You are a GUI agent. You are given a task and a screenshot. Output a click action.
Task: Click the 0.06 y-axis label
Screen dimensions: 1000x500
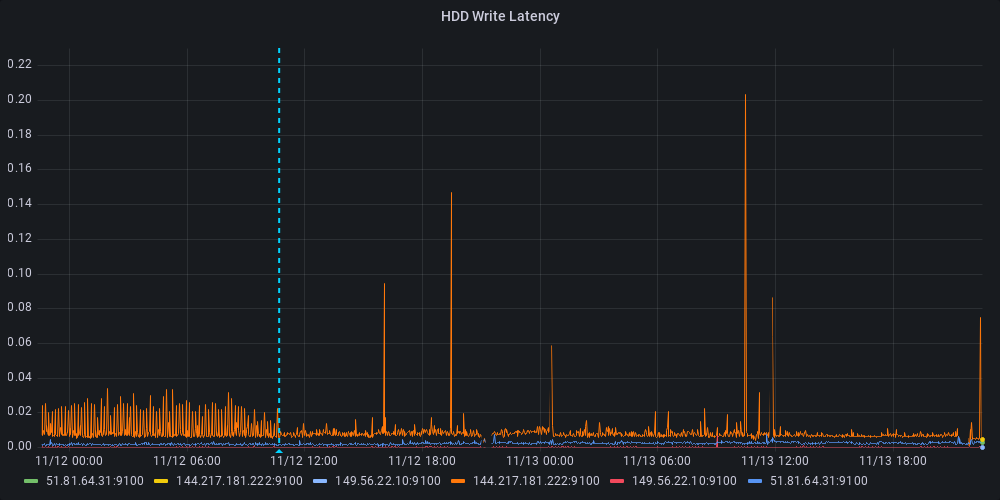(x=20, y=343)
